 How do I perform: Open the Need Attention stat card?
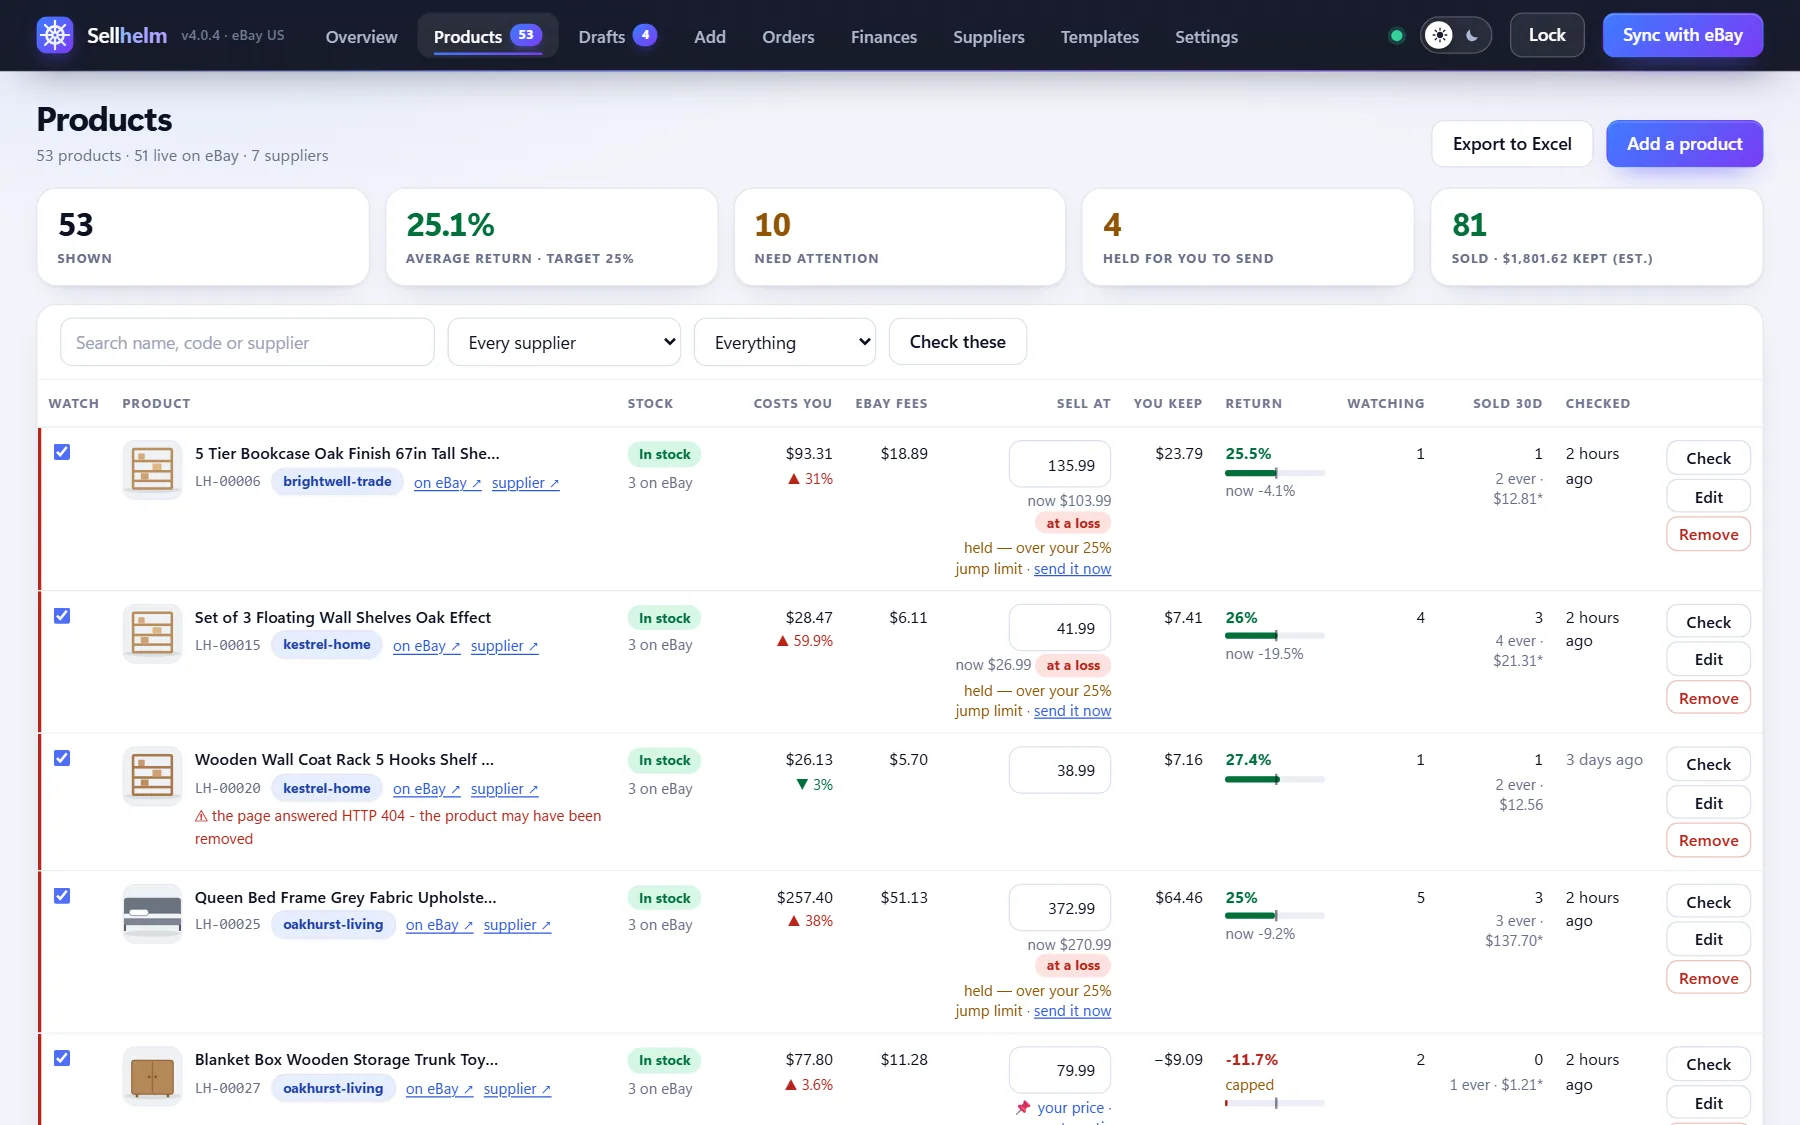[900, 237]
